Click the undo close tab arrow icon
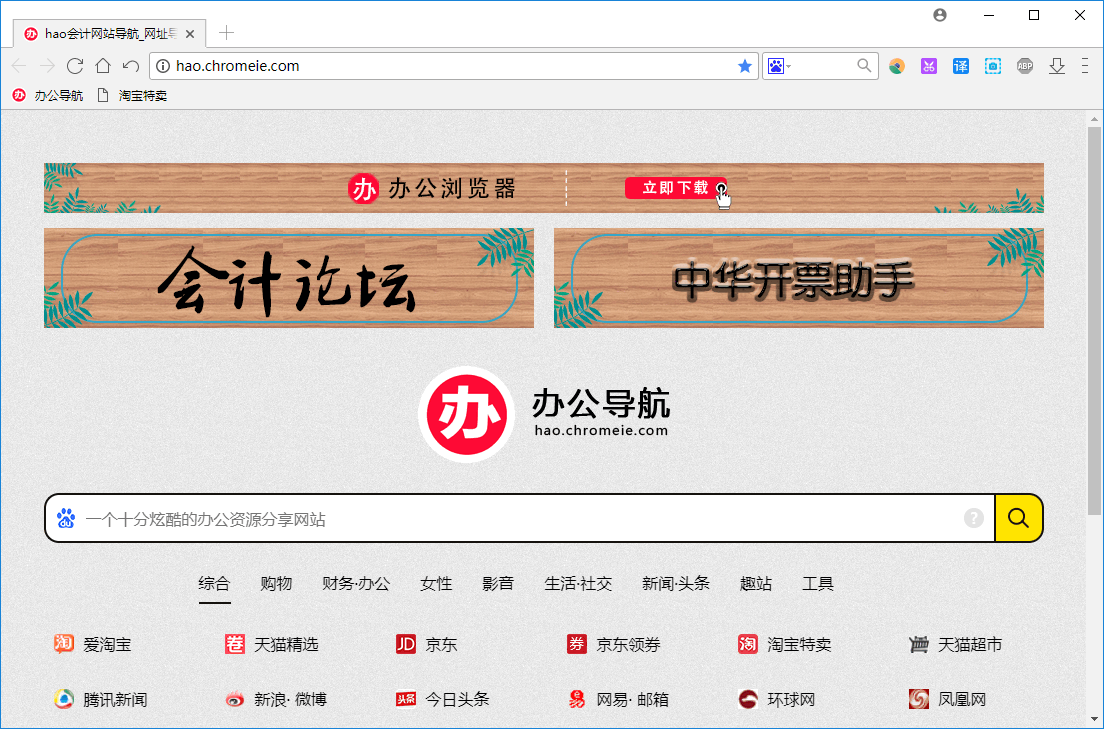The height and width of the screenshot is (729, 1104). click(131, 66)
